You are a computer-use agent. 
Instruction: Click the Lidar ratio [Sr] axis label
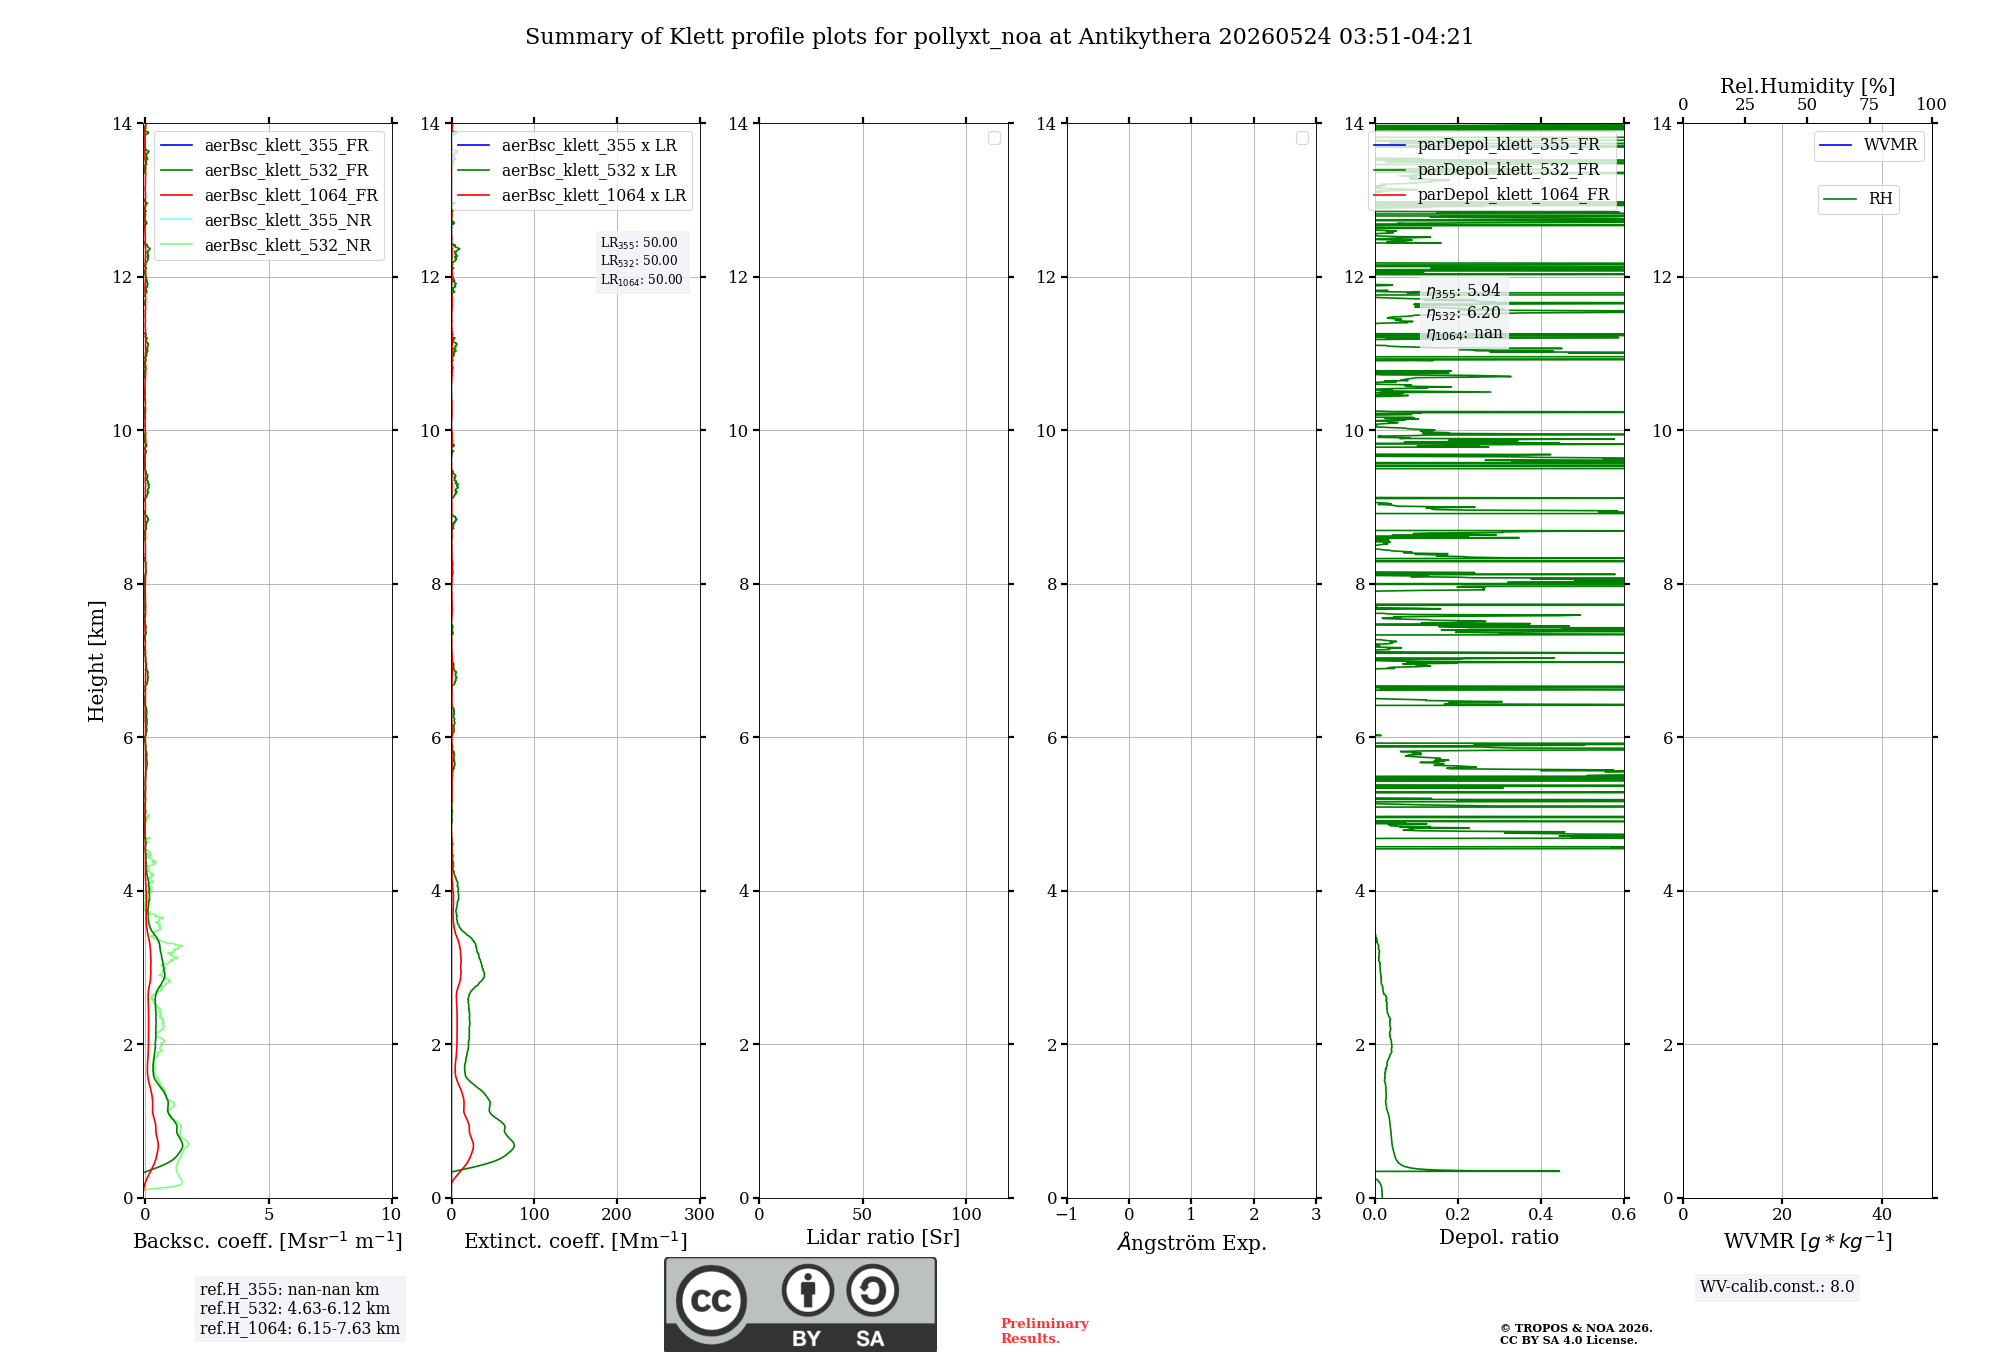tap(883, 1238)
